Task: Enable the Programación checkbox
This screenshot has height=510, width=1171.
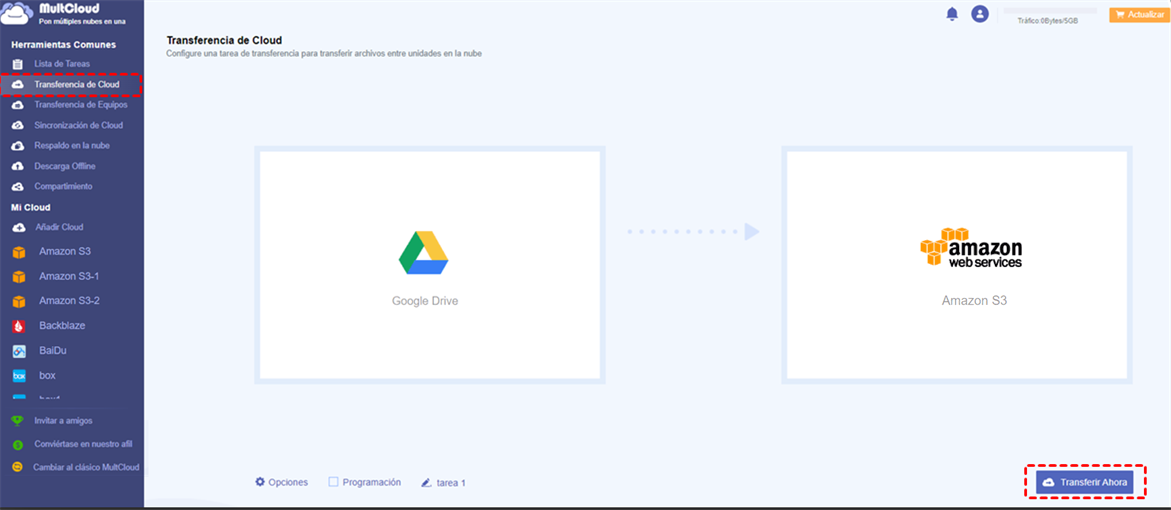Action: pos(334,482)
